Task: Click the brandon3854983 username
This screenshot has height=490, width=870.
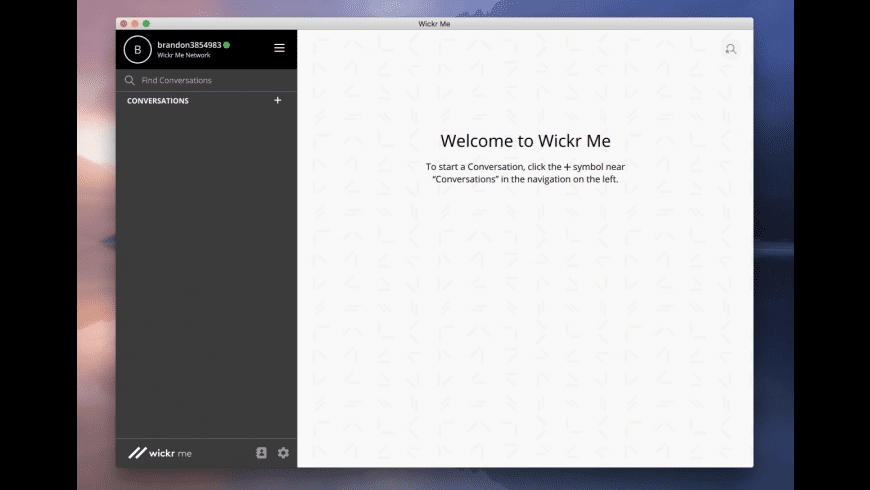Action: pos(189,45)
